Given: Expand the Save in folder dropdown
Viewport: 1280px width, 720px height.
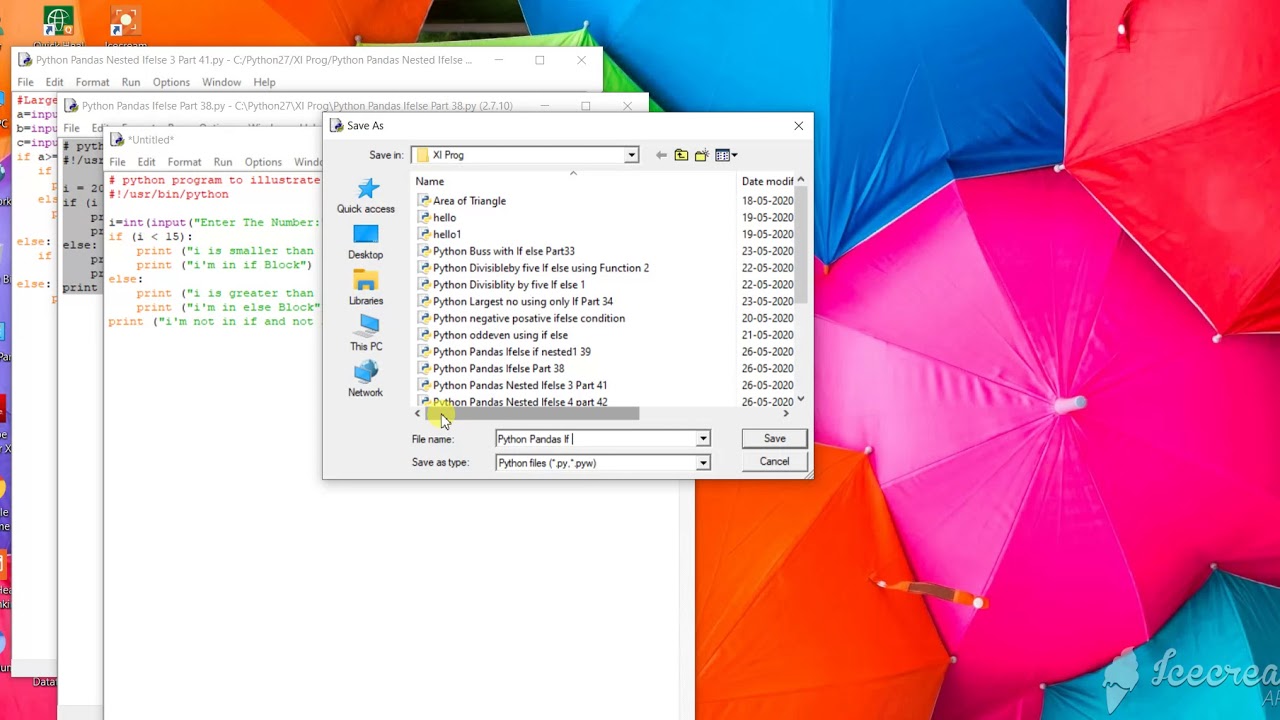Looking at the screenshot, I should click(x=631, y=155).
